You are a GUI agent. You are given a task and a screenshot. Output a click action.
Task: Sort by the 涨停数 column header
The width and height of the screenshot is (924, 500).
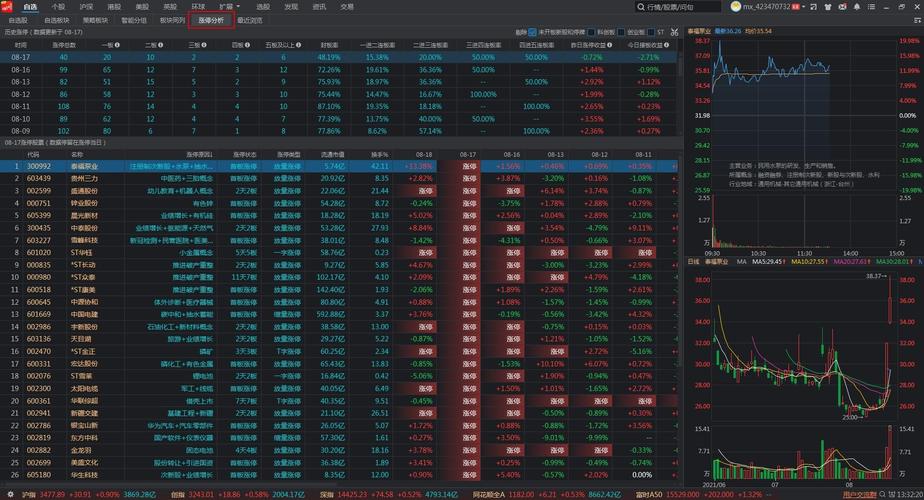64,45
